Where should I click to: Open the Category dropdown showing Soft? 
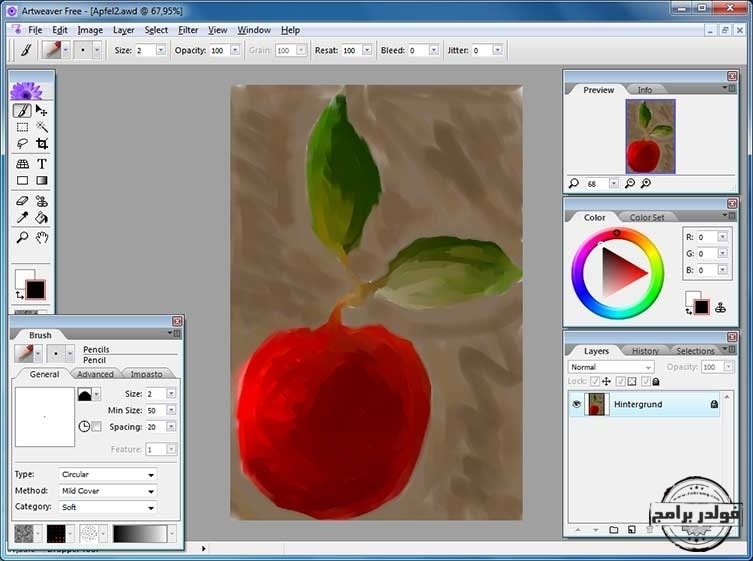click(x=108, y=507)
